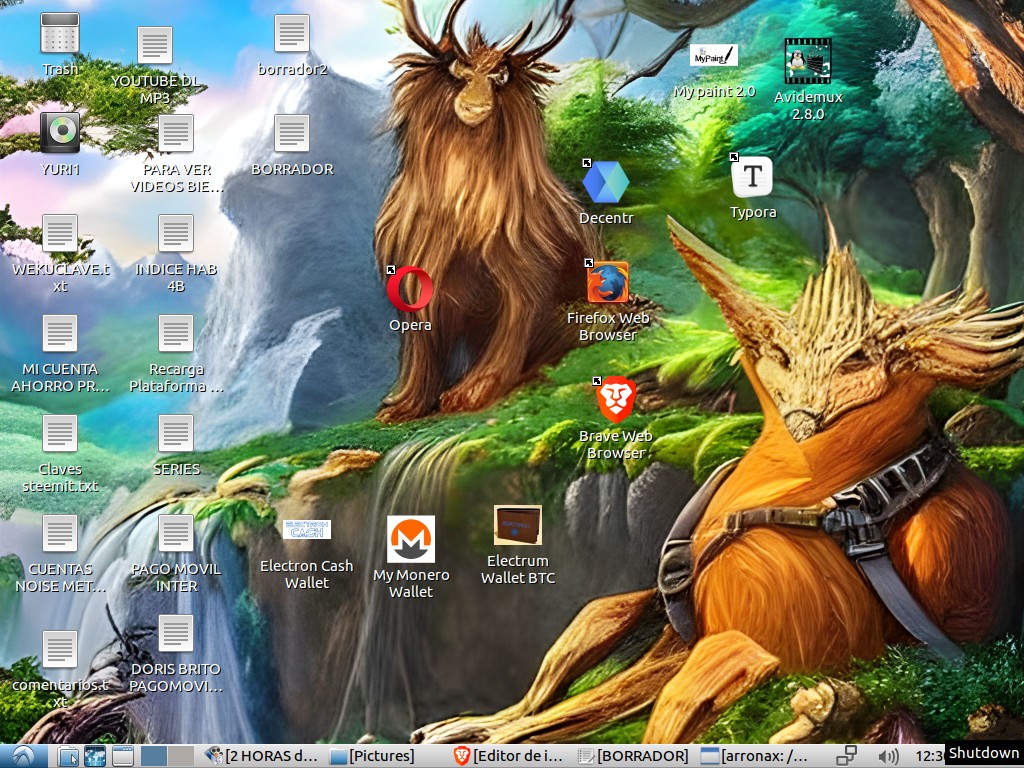Launch Firefox Web Browser shortcut
1024x768 pixels.
tap(607, 282)
